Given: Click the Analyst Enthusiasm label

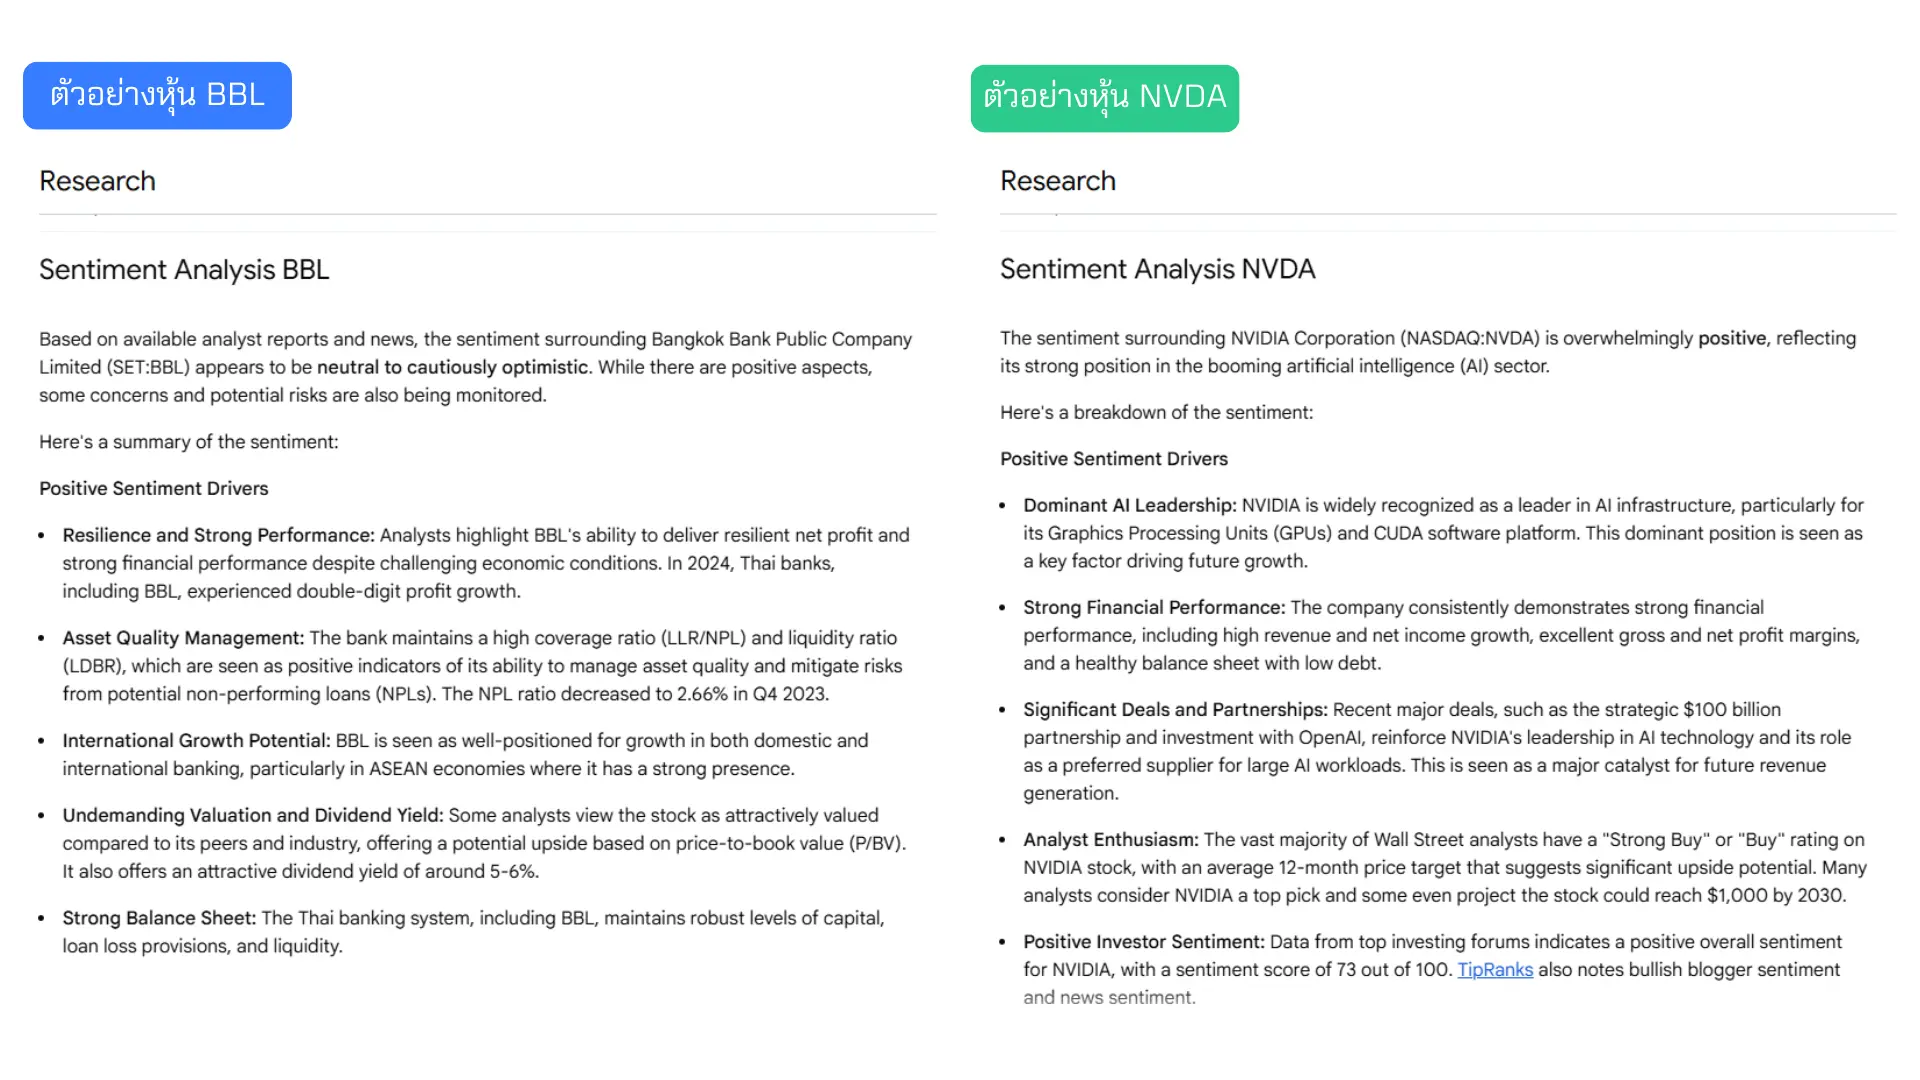Looking at the screenshot, I should point(1110,840).
